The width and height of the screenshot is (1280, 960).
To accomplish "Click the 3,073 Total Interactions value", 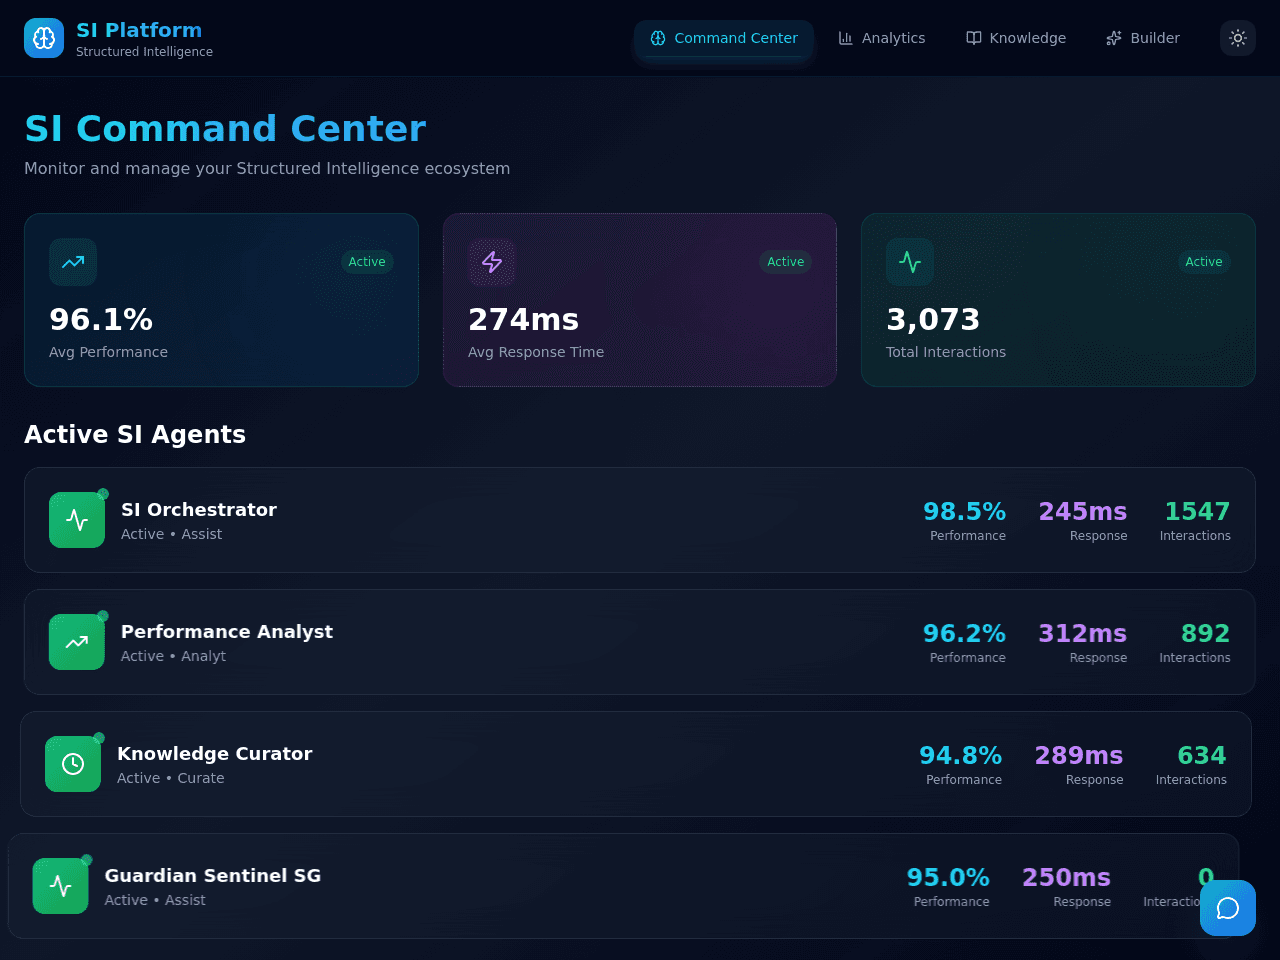I will point(933,320).
